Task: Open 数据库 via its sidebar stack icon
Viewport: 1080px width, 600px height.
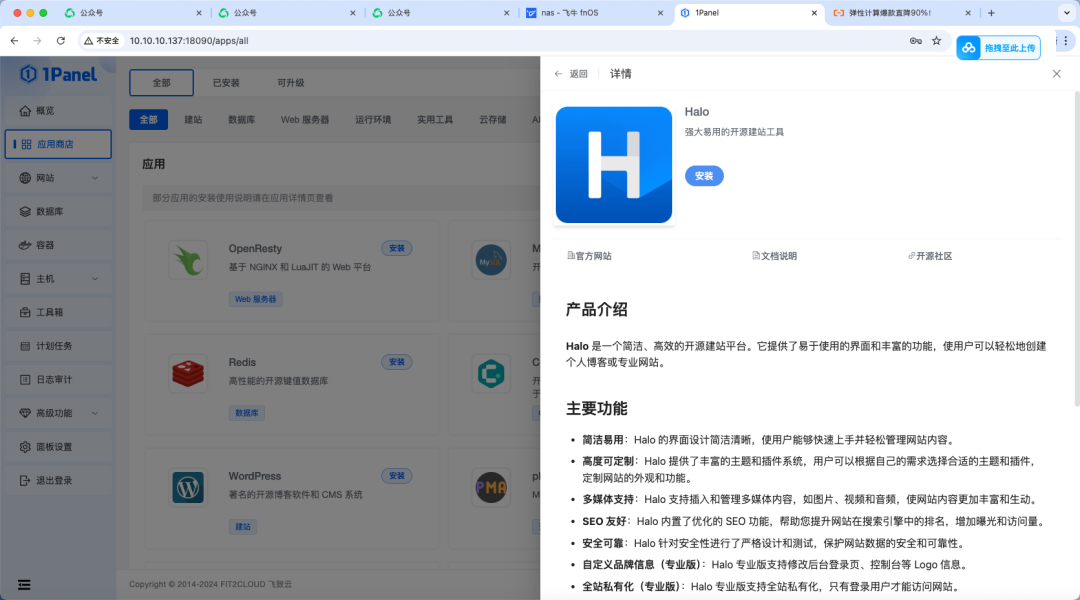Action: (25, 211)
